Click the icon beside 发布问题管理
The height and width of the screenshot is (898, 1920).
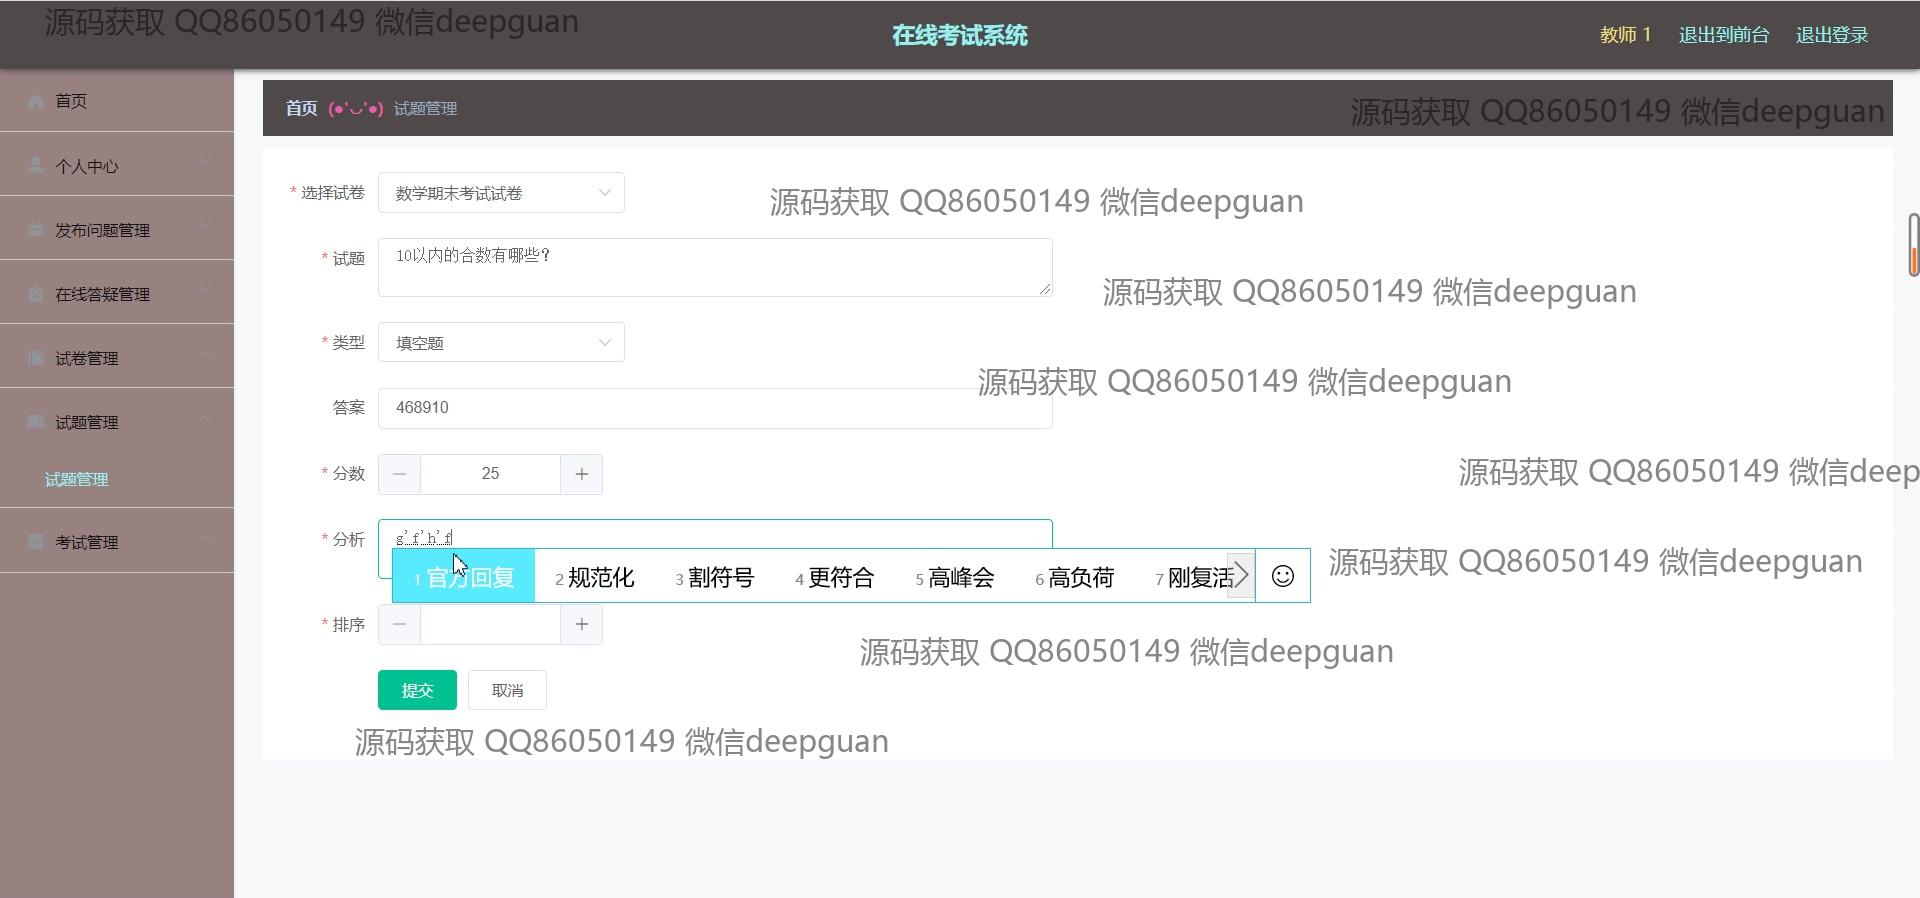click(x=36, y=229)
